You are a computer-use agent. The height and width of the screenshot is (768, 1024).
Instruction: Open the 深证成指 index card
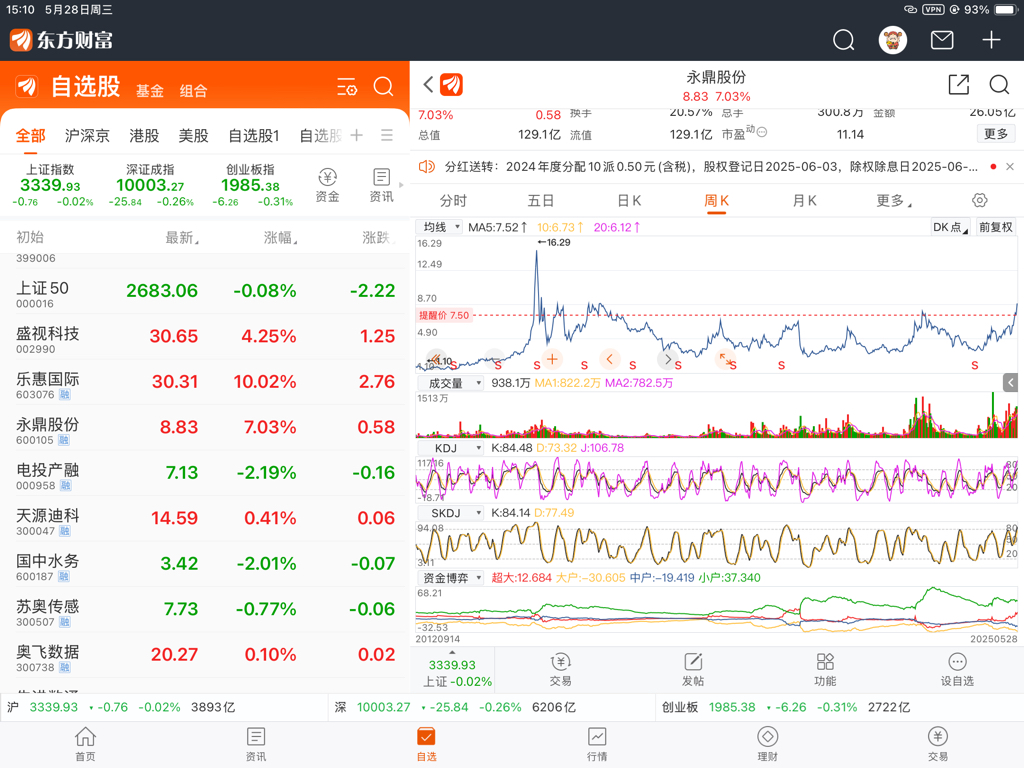click(x=150, y=185)
